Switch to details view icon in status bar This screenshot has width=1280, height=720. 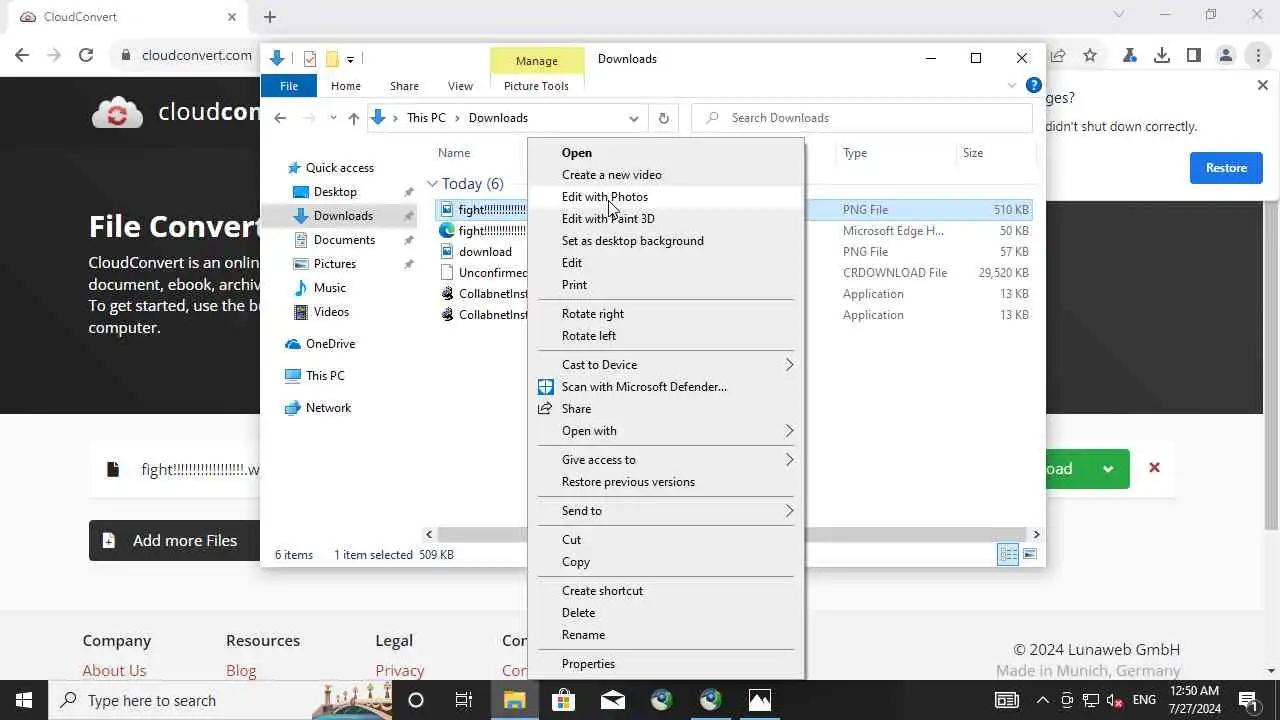[1008, 554]
